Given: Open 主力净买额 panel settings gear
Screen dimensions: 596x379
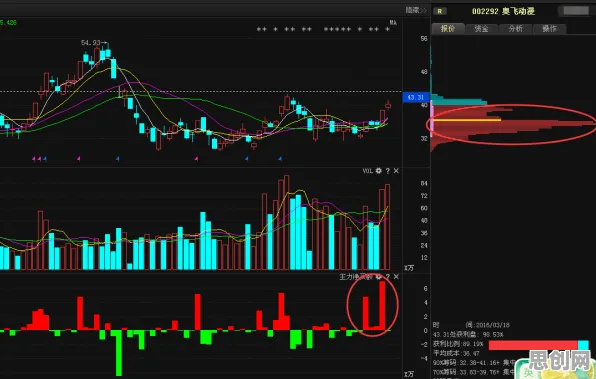Looking at the screenshot, I should click(379, 277).
